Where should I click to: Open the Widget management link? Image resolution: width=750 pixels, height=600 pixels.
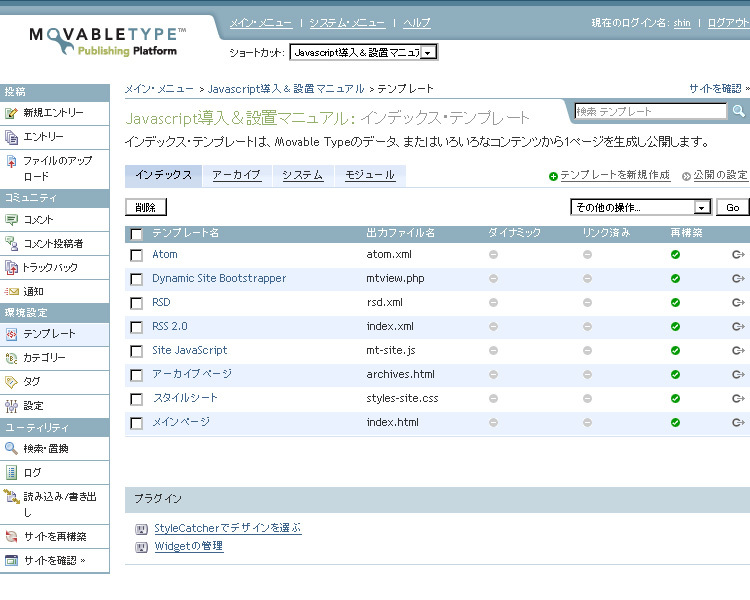tap(189, 546)
